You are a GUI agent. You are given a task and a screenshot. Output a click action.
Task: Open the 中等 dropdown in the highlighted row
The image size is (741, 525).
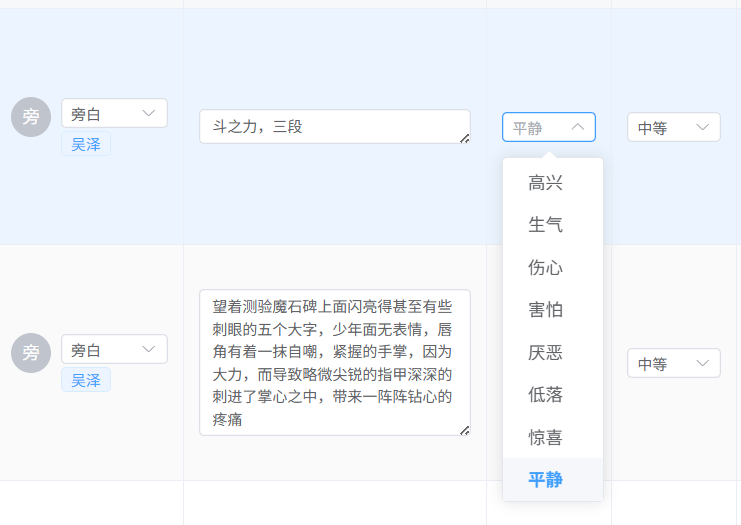coord(673,127)
